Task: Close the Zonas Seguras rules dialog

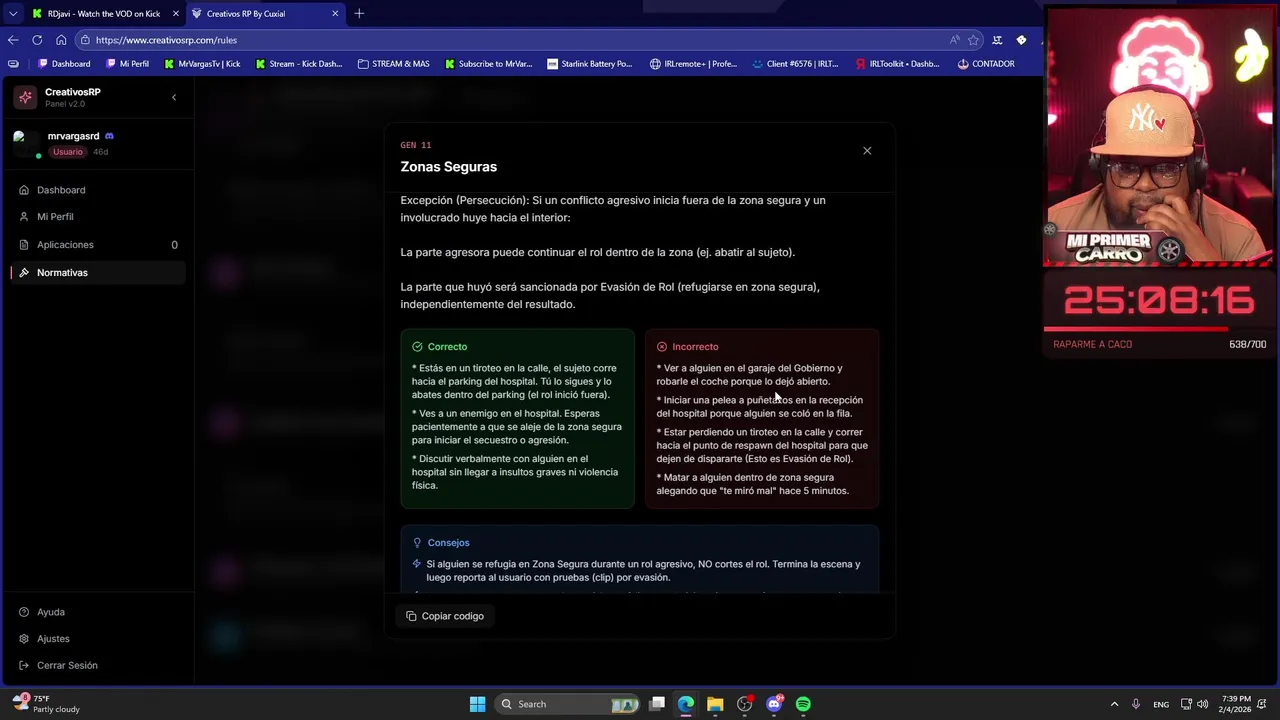Action: [x=867, y=151]
